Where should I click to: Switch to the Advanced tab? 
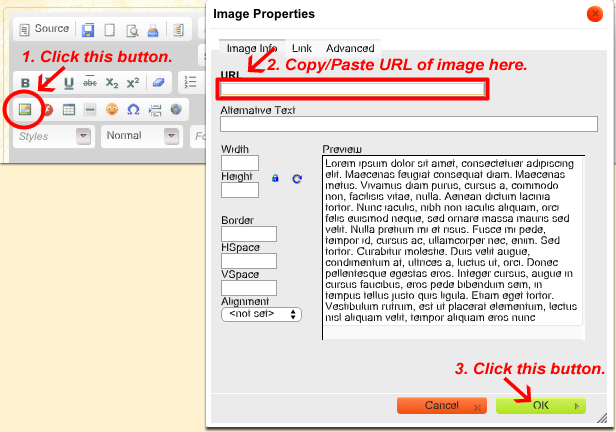[x=350, y=48]
